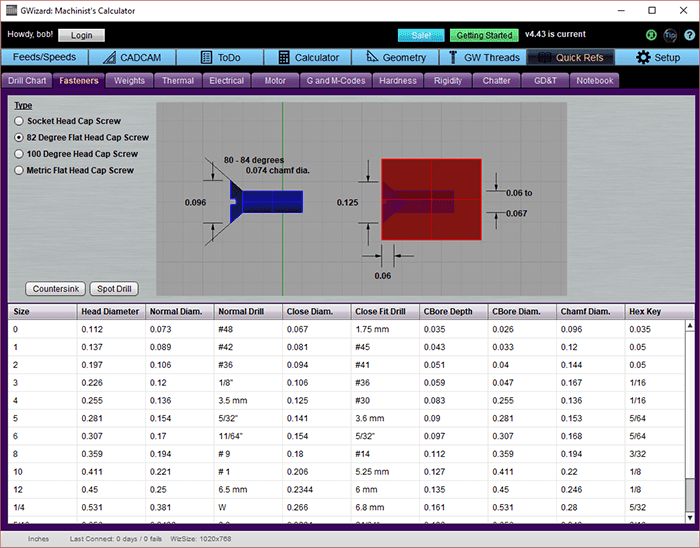Screen dimensions: 700x548
Task: Click the GWizard app icon in title bar
Action: (x=11, y=10)
